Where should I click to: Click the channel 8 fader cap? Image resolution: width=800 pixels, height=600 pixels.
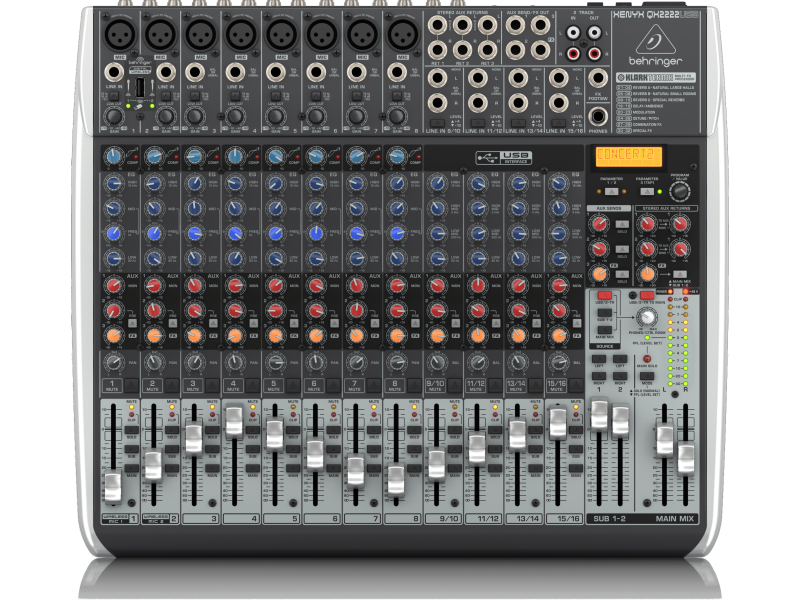coord(396,481)
